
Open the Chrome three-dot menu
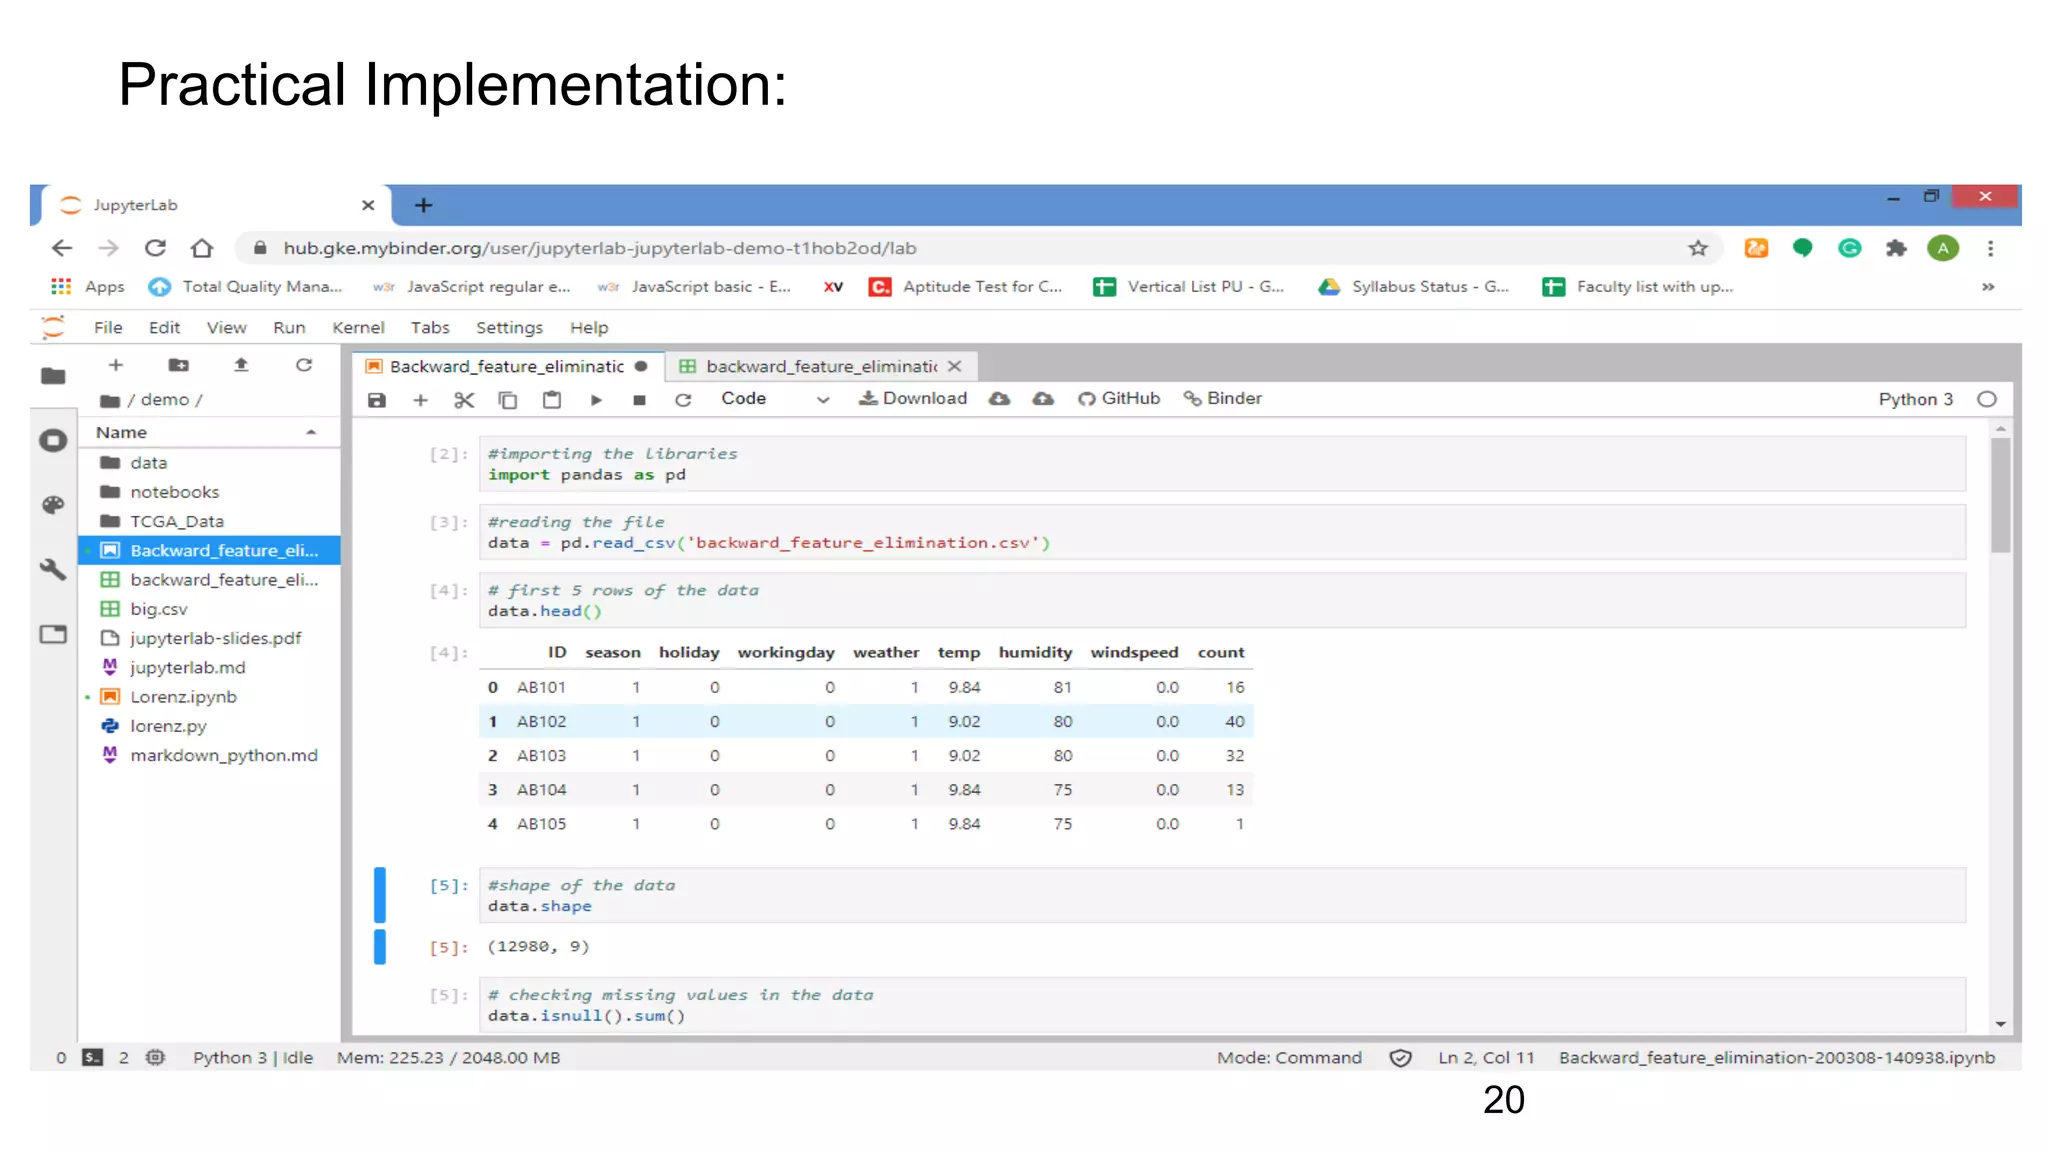coord(1990,248)
